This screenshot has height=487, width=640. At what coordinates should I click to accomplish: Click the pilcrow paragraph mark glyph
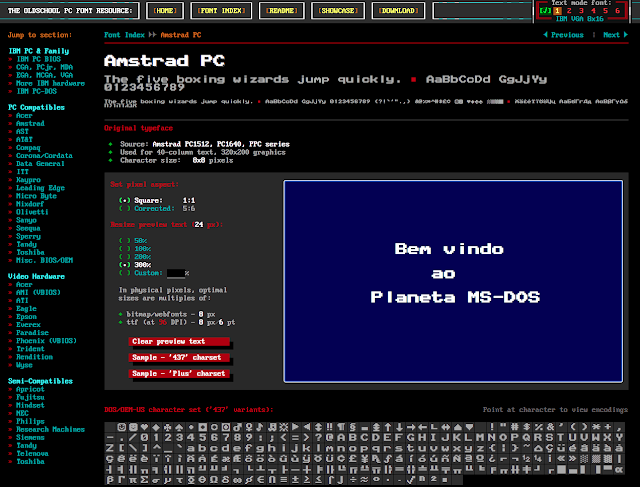coord(342,427)
